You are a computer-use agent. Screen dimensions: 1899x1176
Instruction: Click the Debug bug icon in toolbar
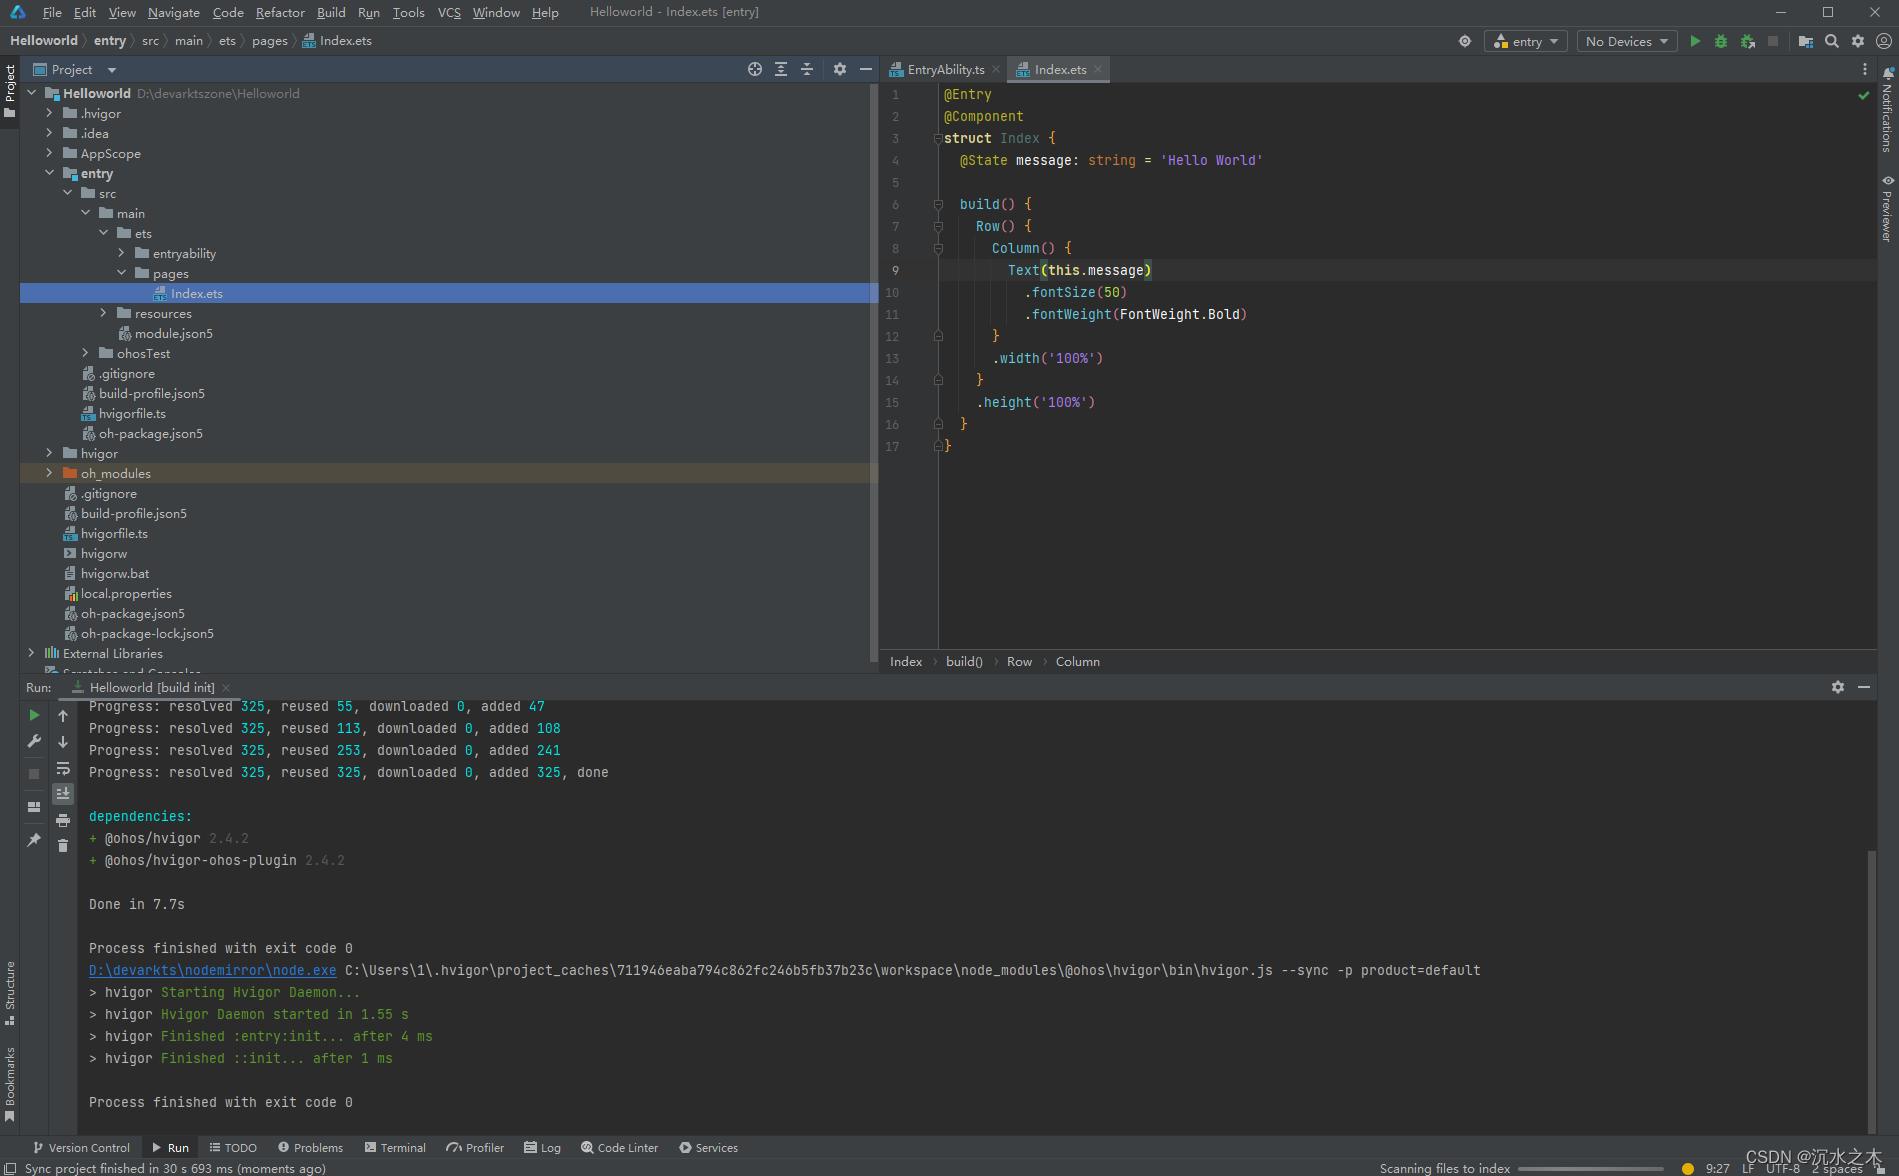pos(1721,41)
